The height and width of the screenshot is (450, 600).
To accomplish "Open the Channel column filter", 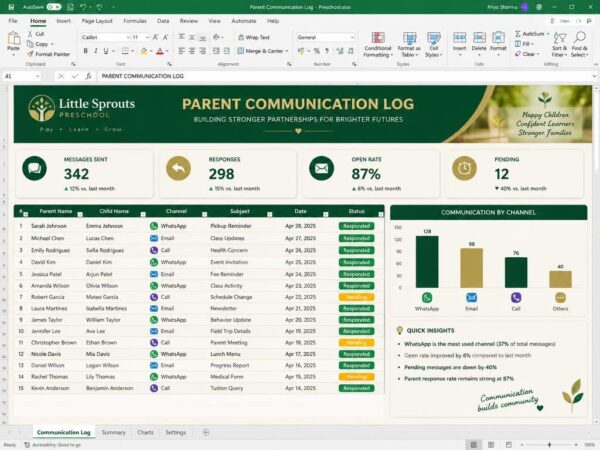I will coord(204,214).
